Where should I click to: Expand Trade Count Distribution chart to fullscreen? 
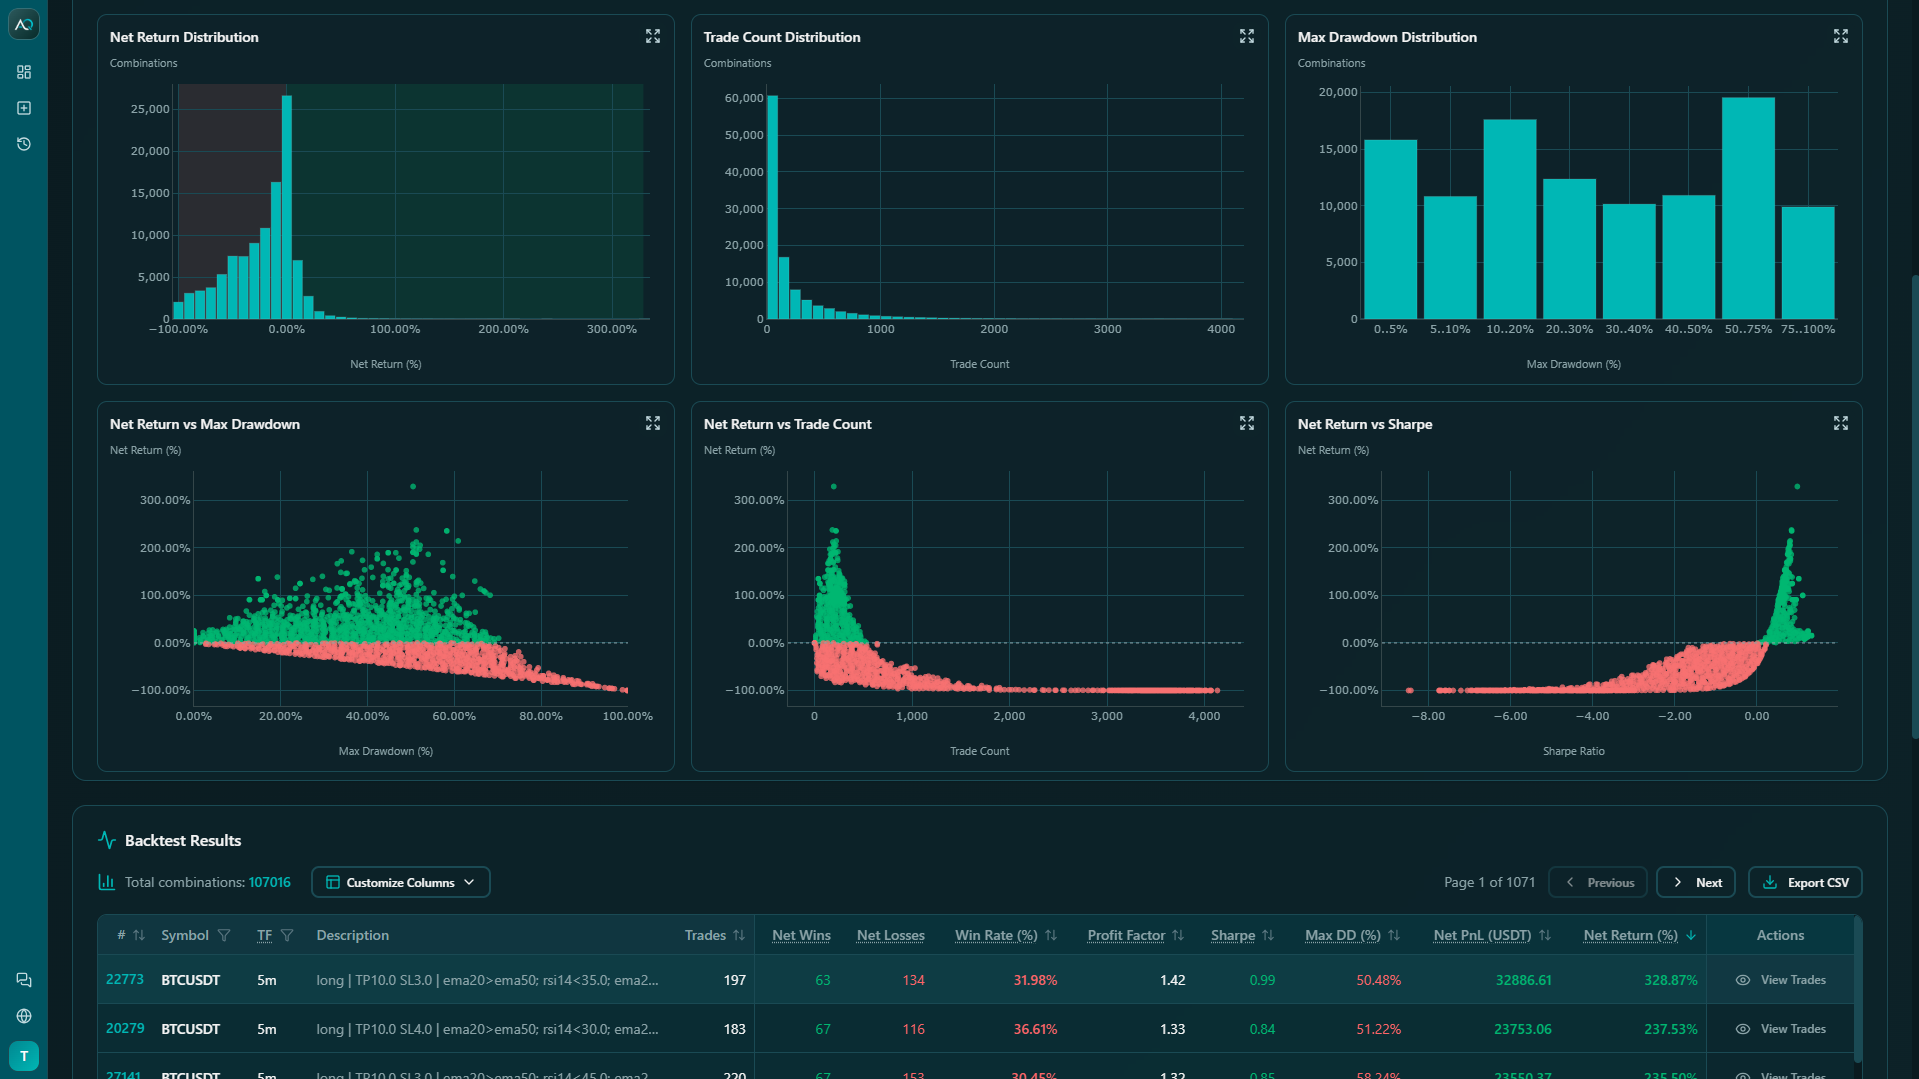[1247, 36]
